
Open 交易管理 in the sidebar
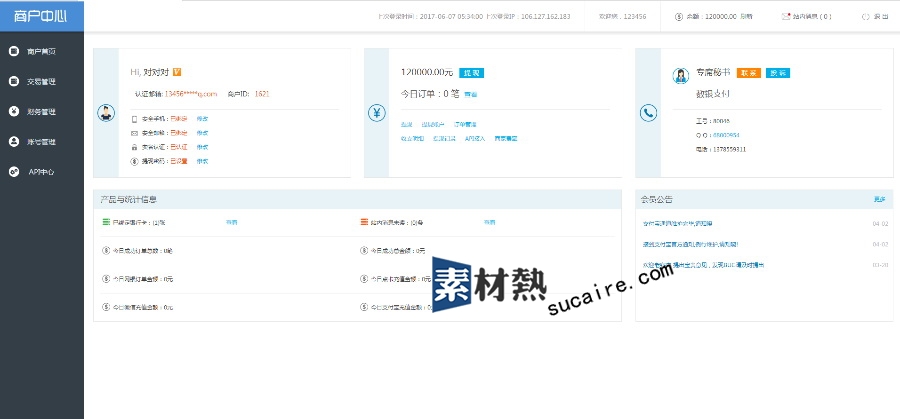pos(41,81)
